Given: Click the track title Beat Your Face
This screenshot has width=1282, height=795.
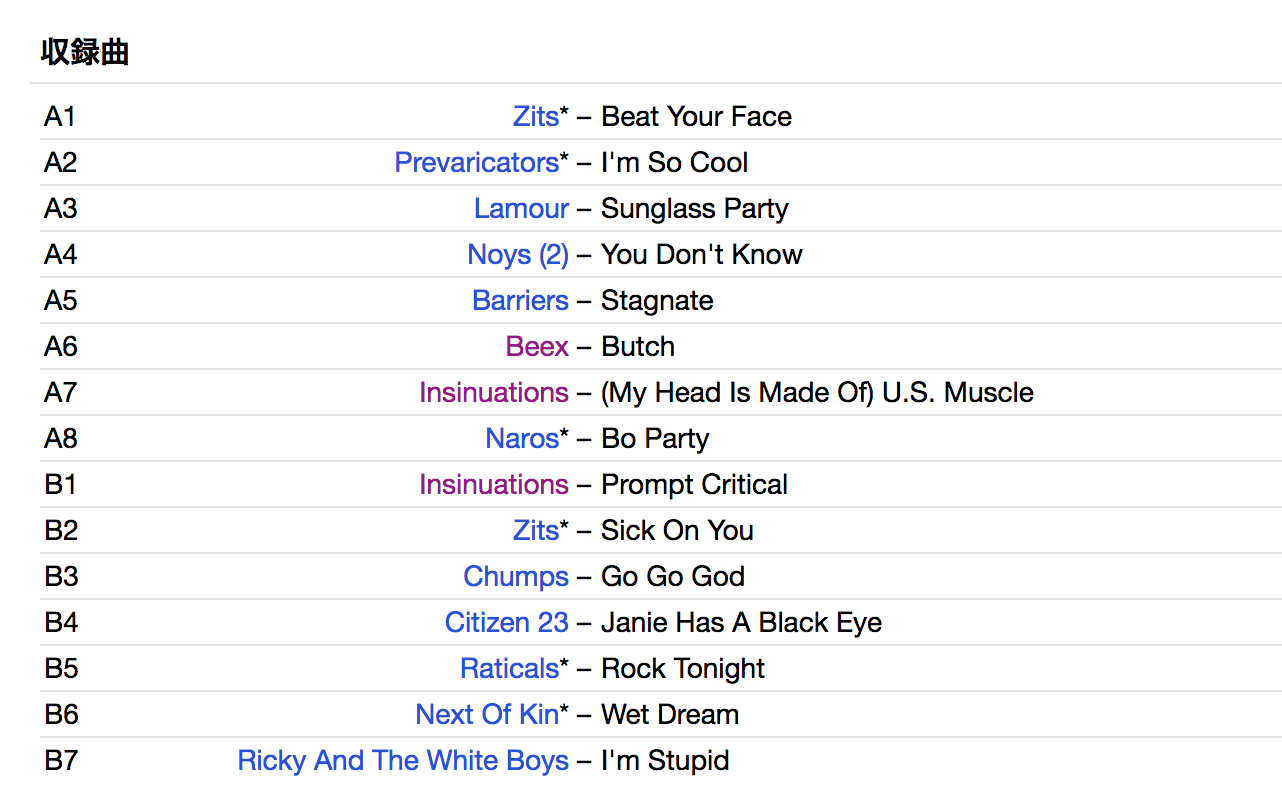Looking at the screenshot, I should (696, 117).
